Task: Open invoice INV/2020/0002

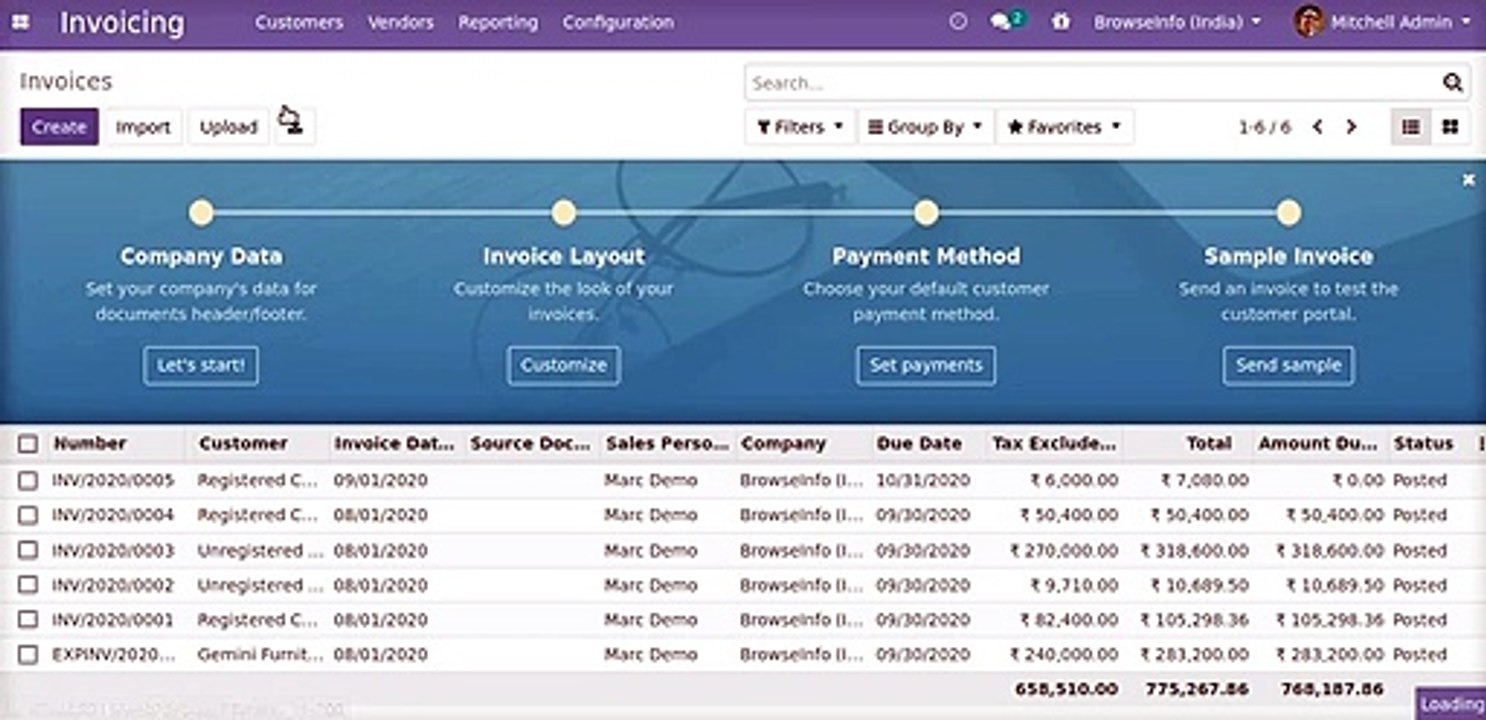Action: tap(113, 585)
